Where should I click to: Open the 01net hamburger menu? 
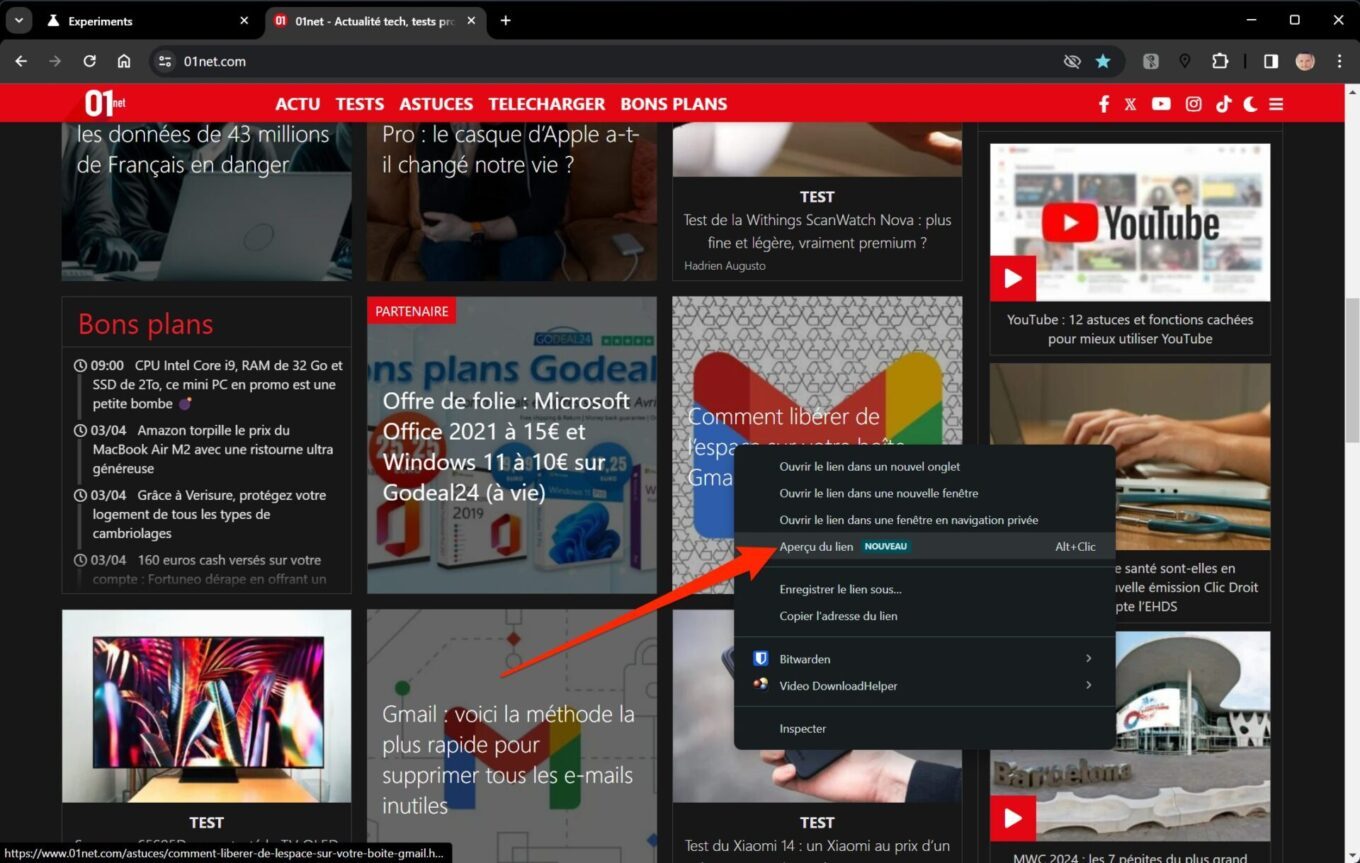1276,104
